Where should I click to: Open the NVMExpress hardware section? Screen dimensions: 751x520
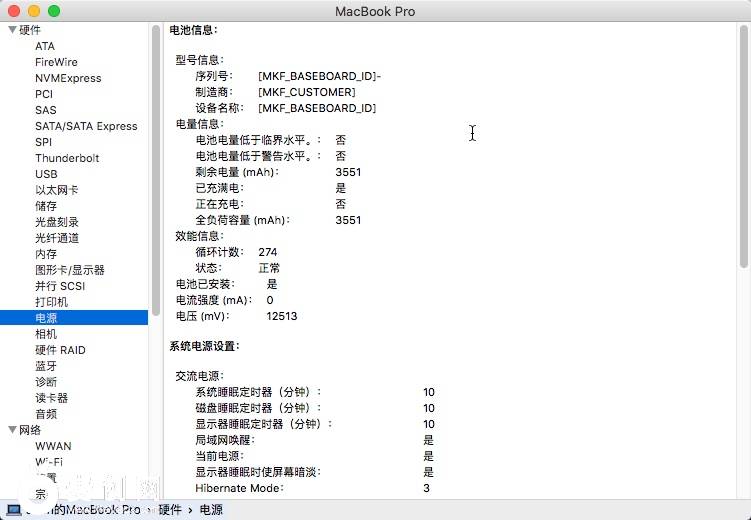(68, 78)
